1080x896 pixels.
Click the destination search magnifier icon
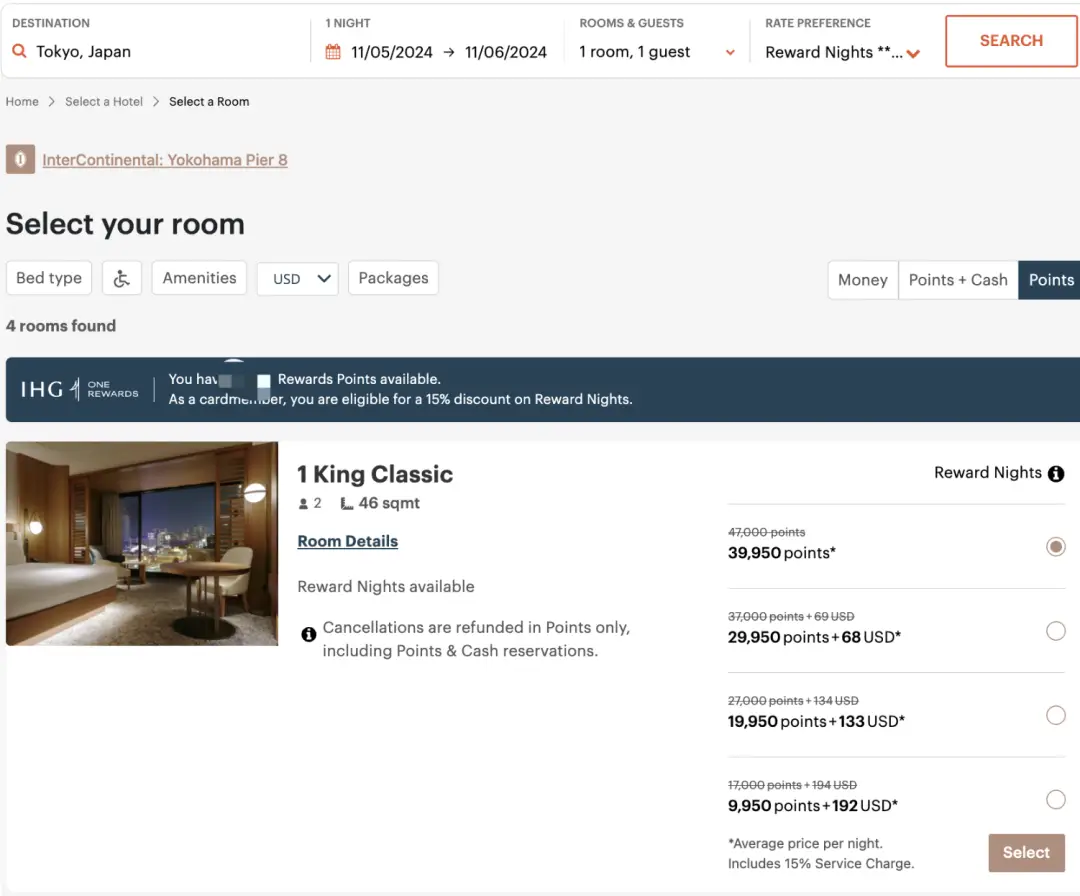20,52
